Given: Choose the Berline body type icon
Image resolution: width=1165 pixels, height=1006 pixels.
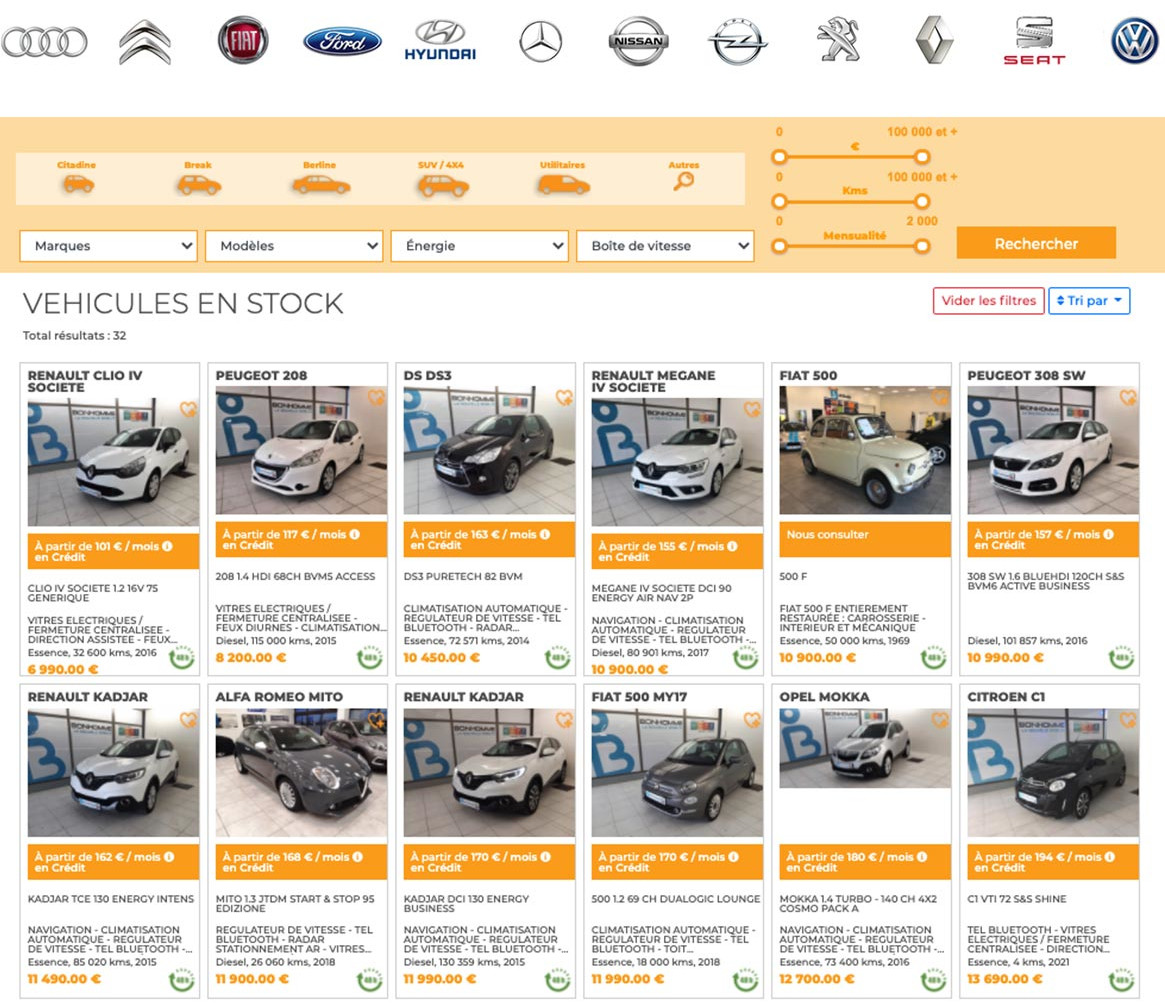Looking at the screenshot, I should (320, 185).
